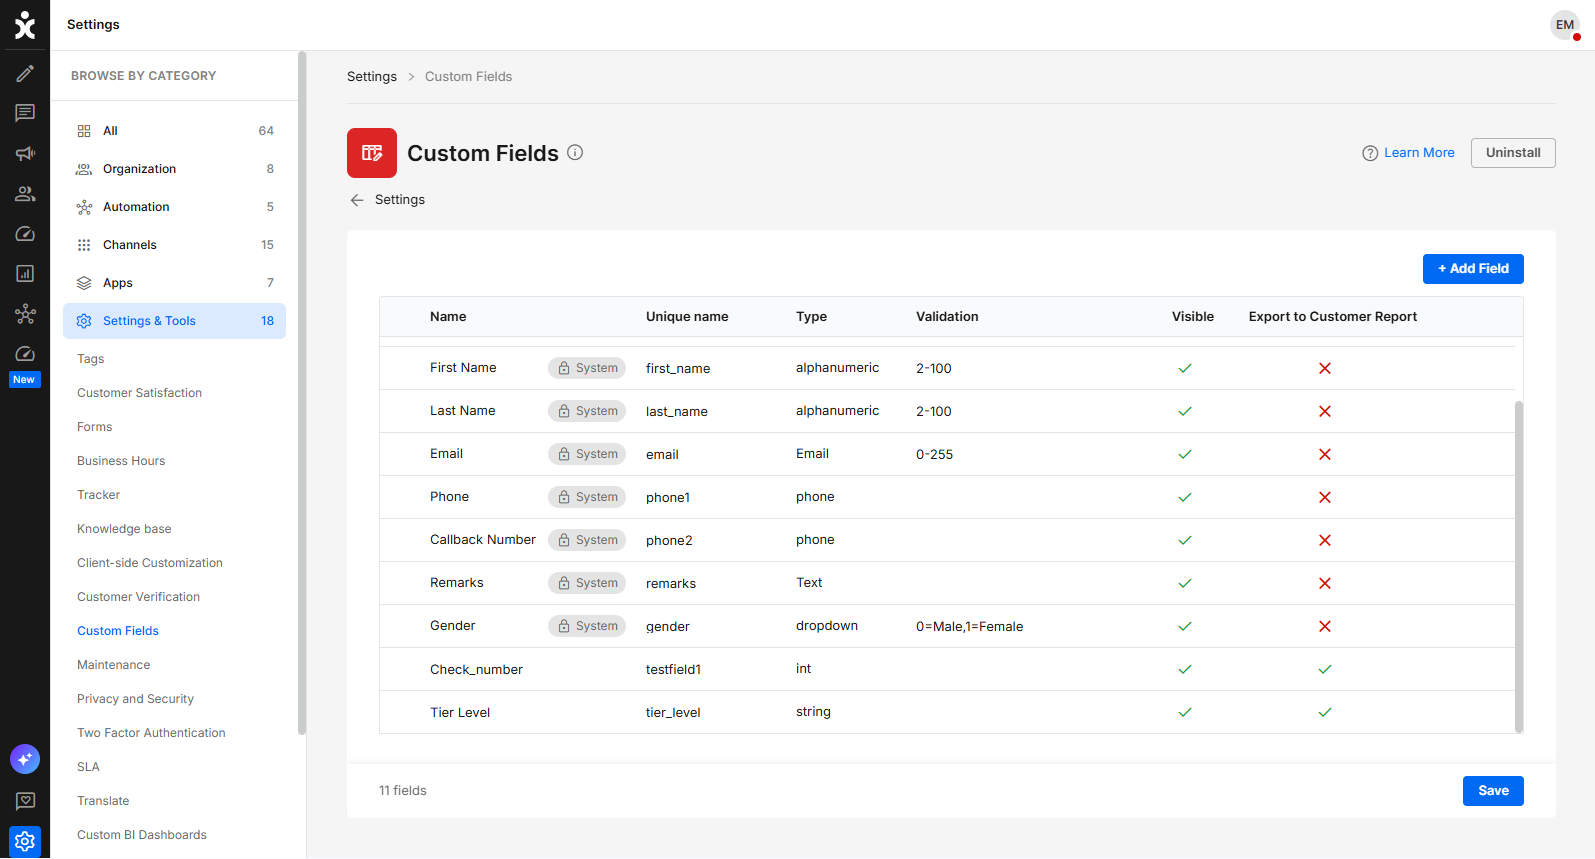Open Knowledge base settings

pyautogui.click(x=124, y=529)
